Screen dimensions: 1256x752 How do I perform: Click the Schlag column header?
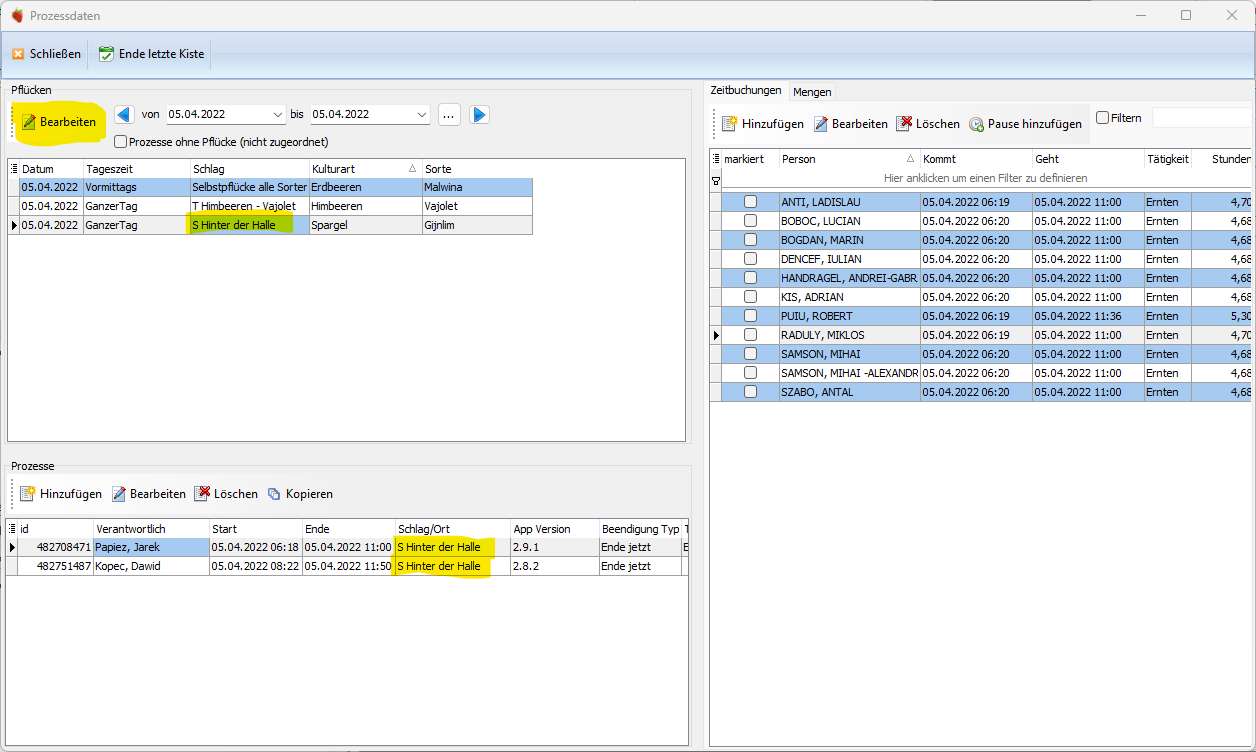point(249,169)
